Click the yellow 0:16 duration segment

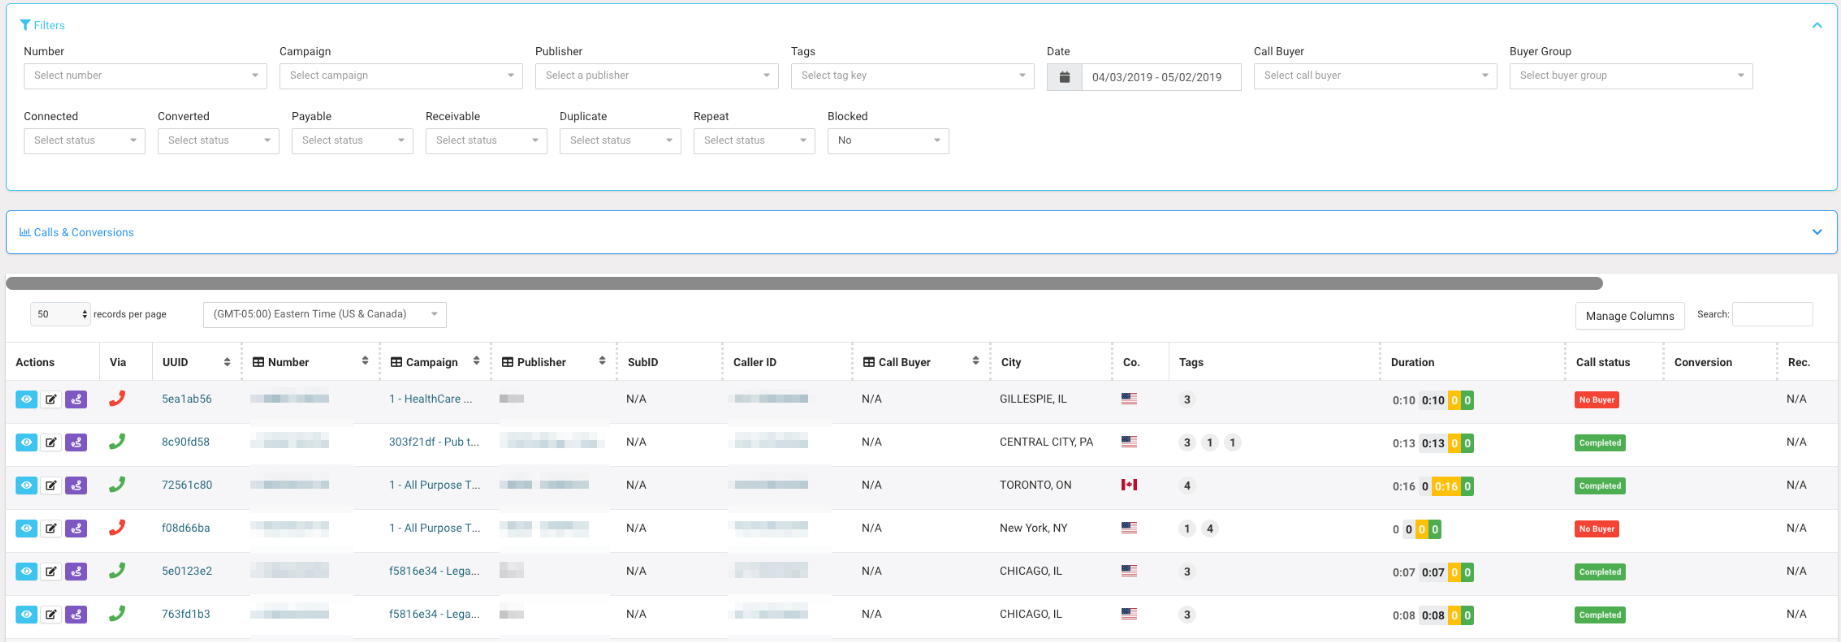(1446, 487)
